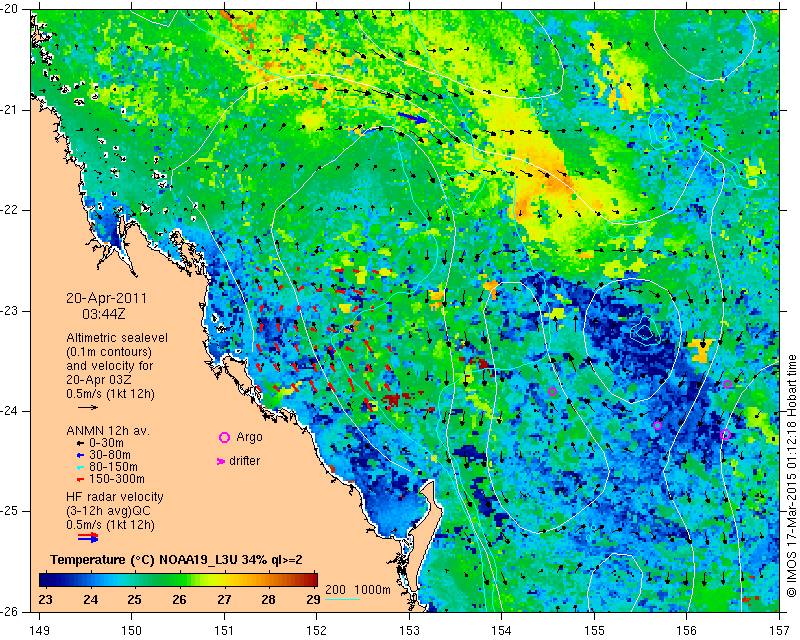Click the Altimetric sealevel legend text
This screenshot has height=640, width=800.
[x=117, y=338]
